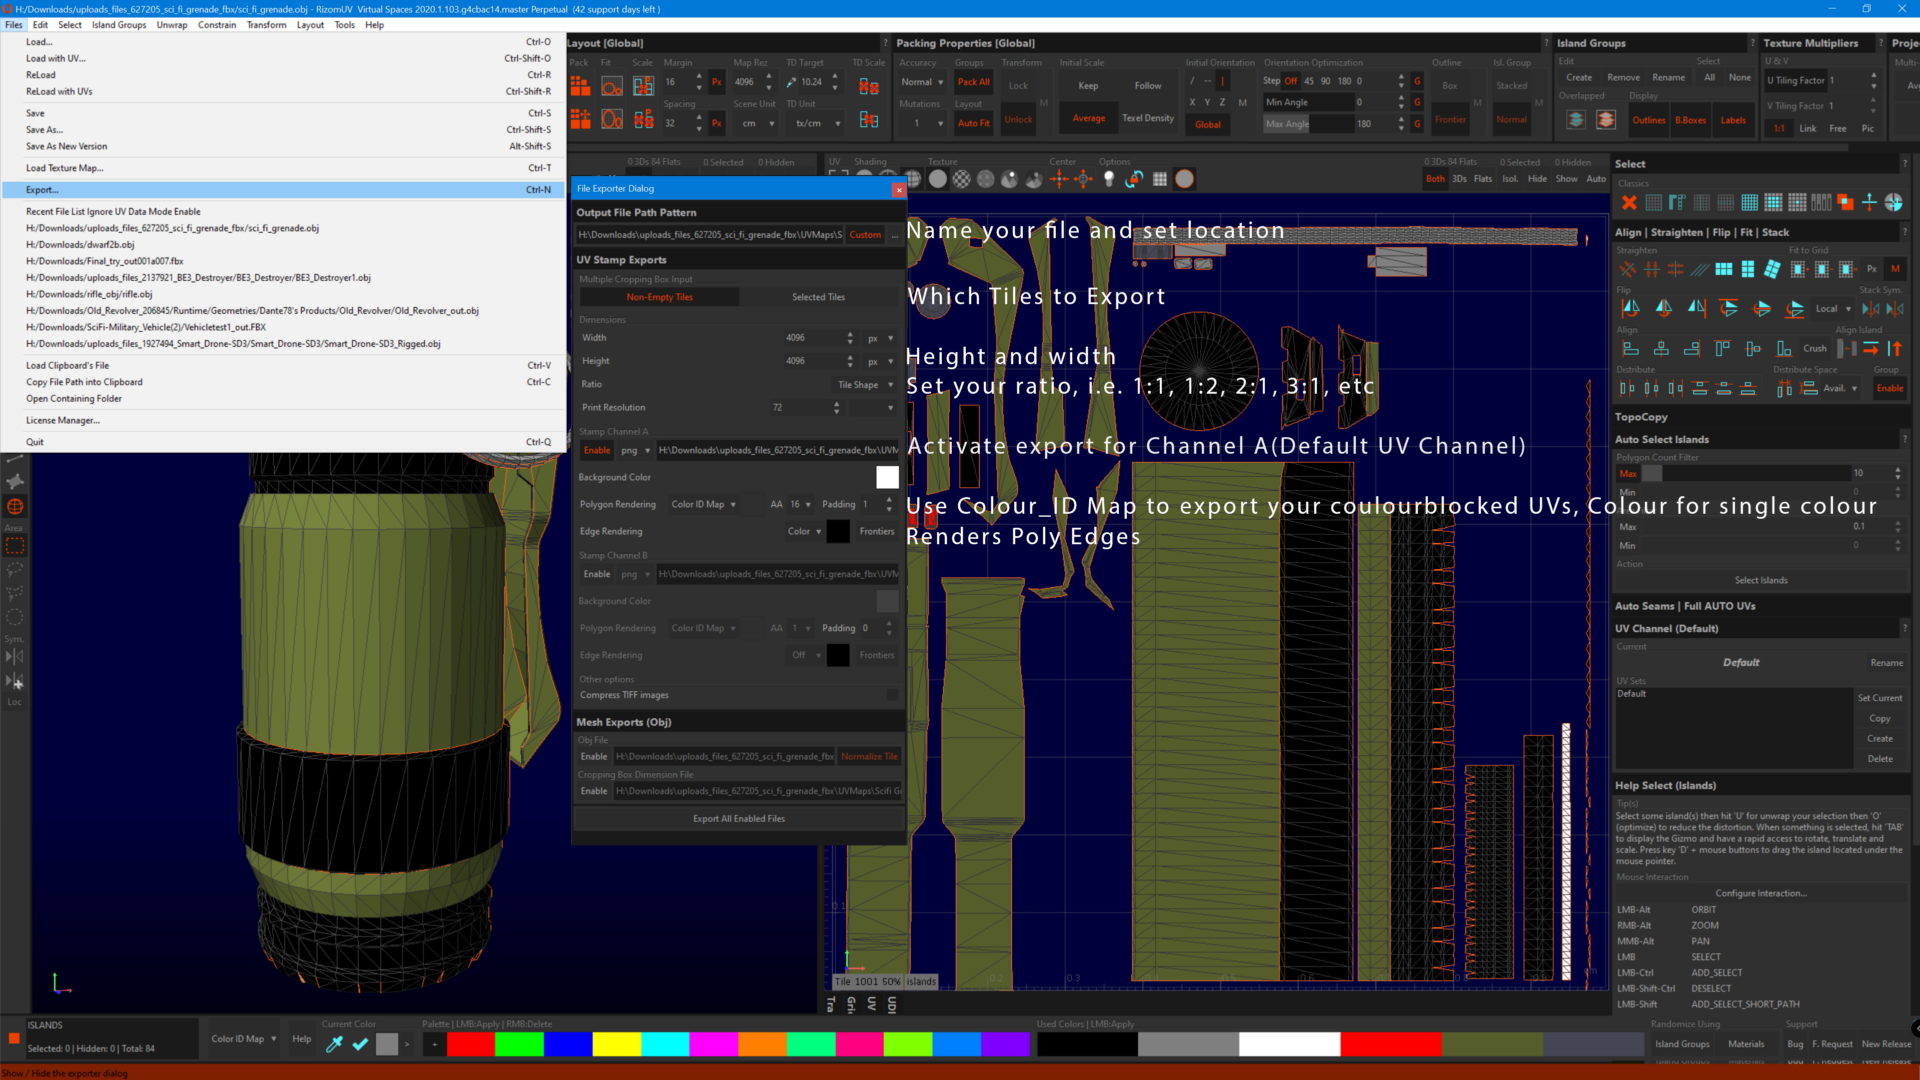Open the png format dropdown for Channel A
This screenshot has height=1080, width=1920.
tap(635, 451)
